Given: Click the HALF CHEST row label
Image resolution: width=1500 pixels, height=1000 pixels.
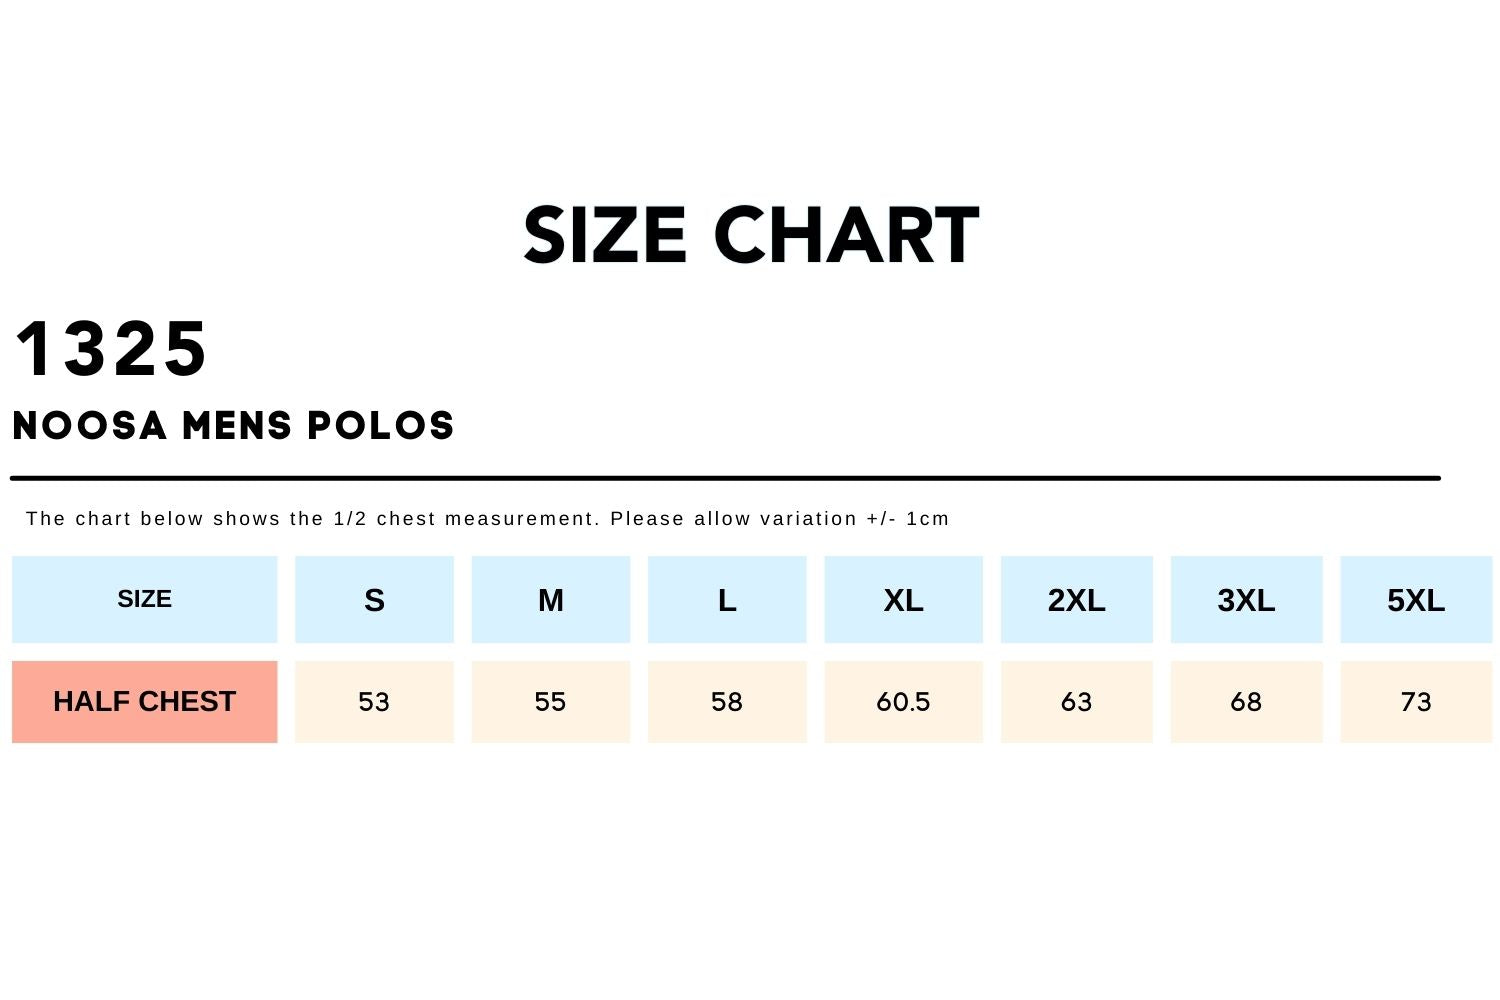Looking at the screenshot, I should click(144, 702).
